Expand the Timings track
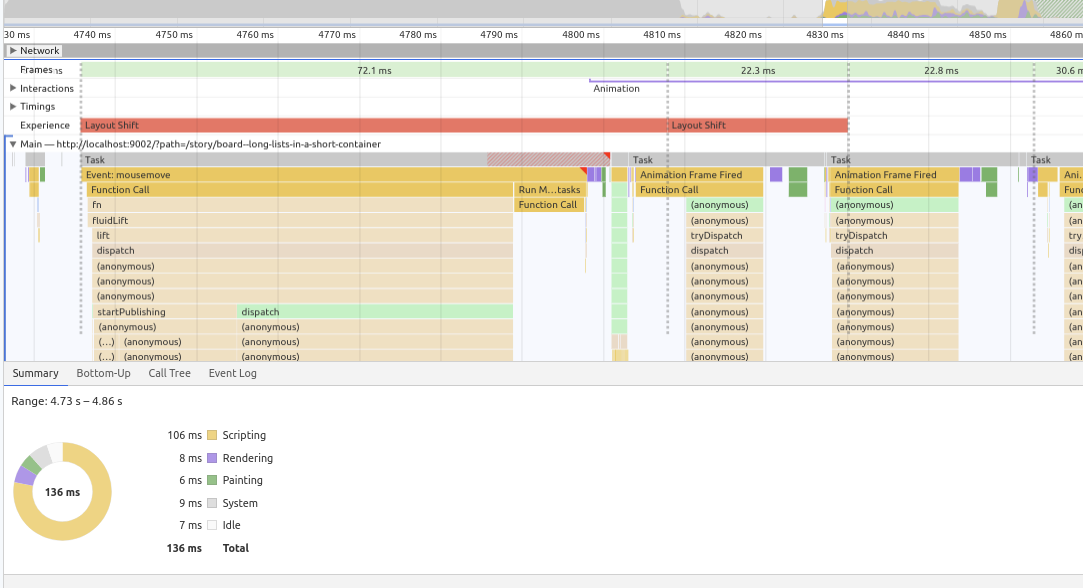The image size is (1083, 588). tap(12, 106)
